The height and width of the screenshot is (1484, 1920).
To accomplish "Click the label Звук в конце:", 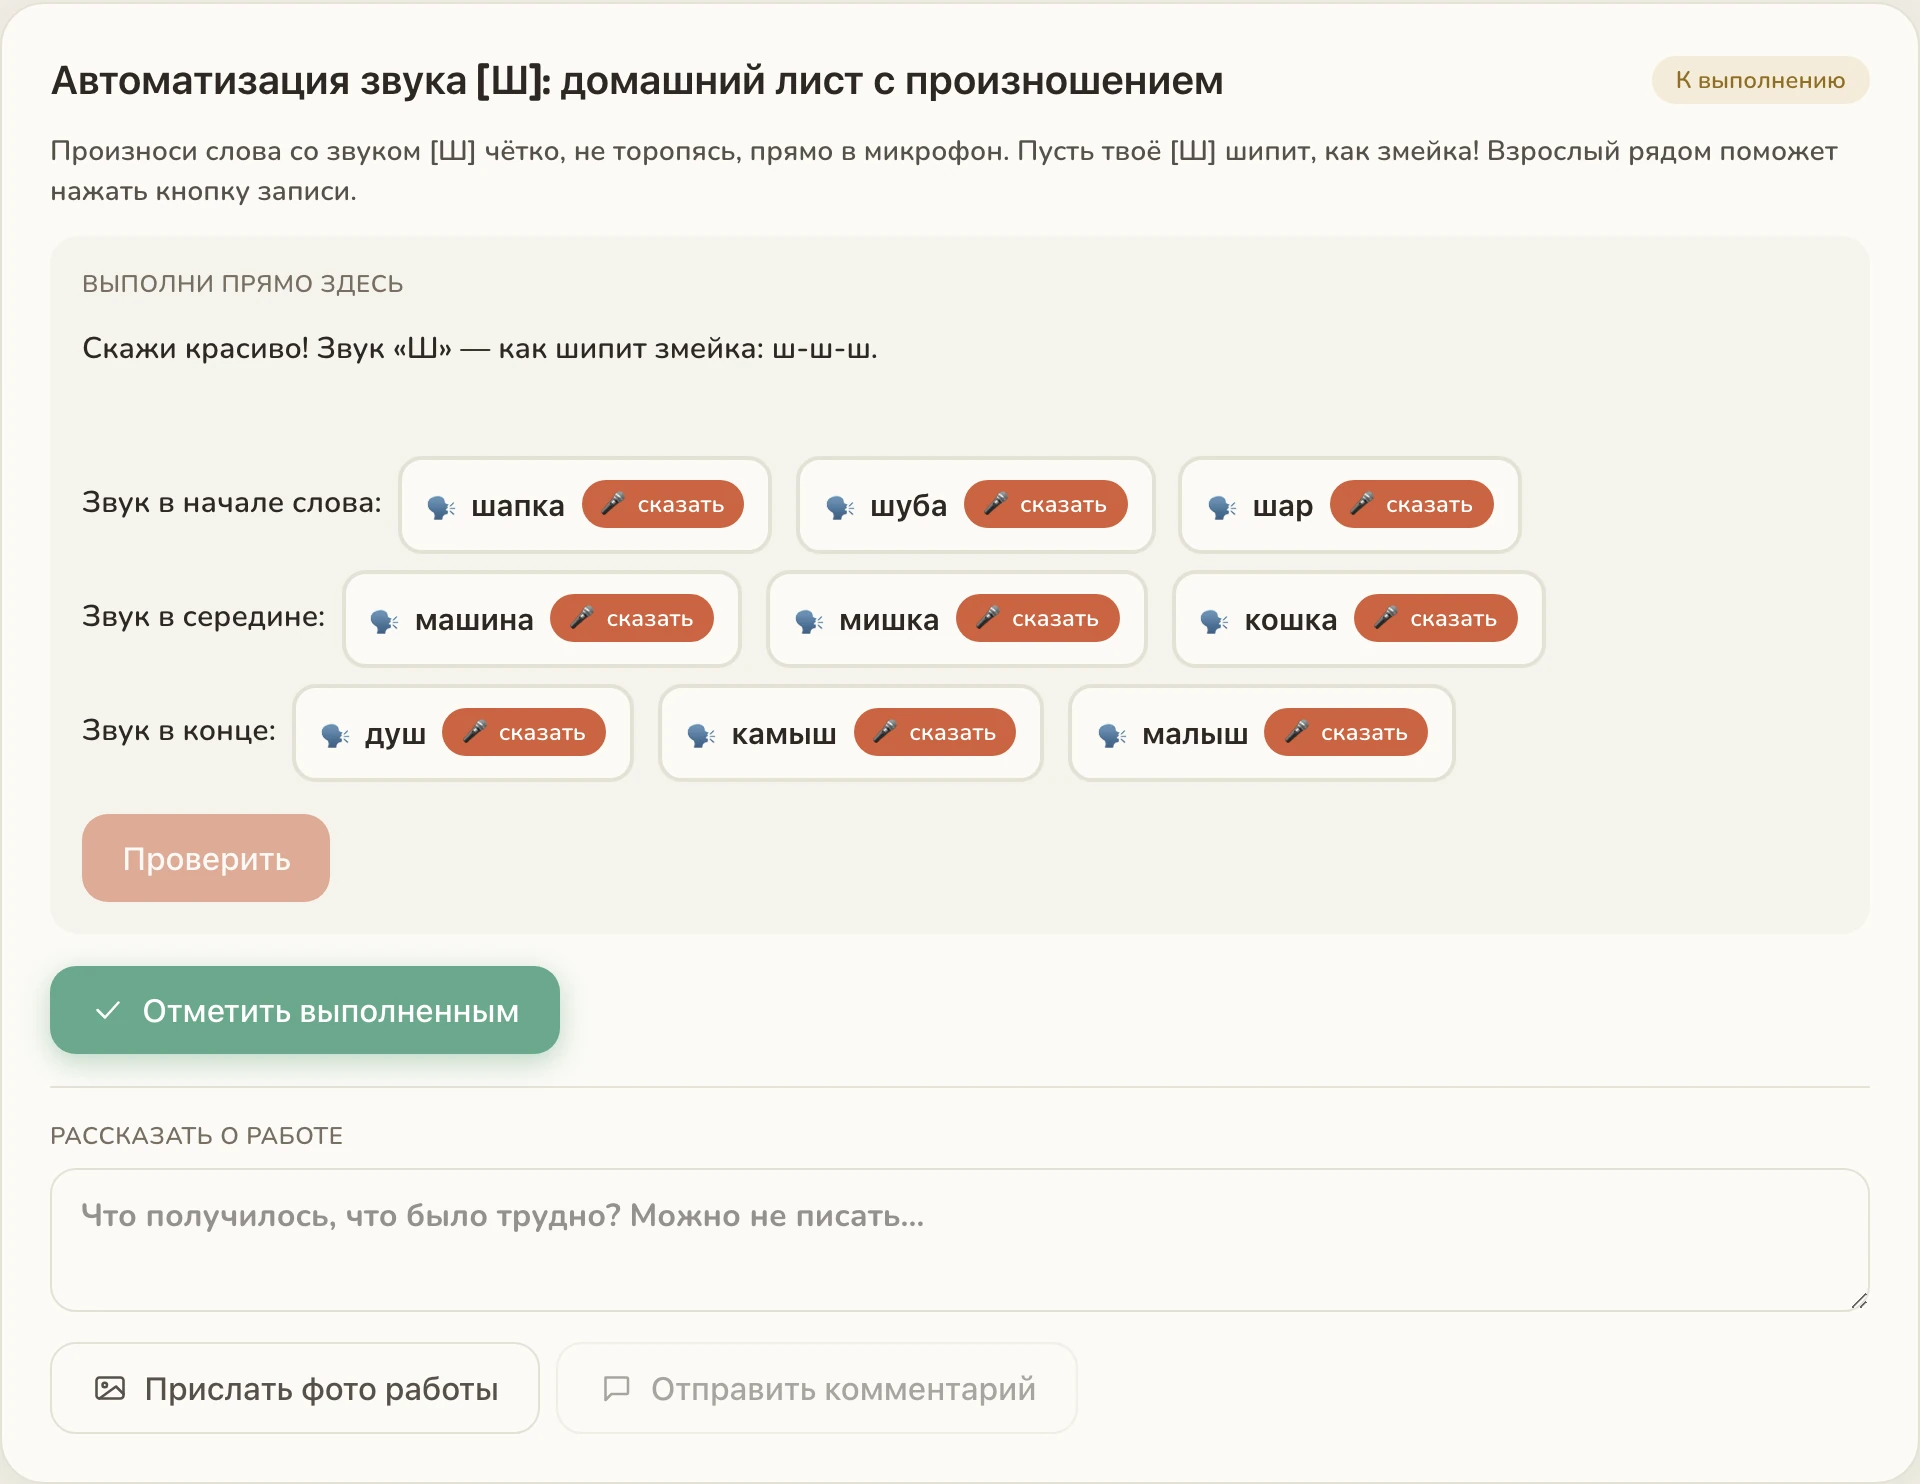I will pos(179,731).
